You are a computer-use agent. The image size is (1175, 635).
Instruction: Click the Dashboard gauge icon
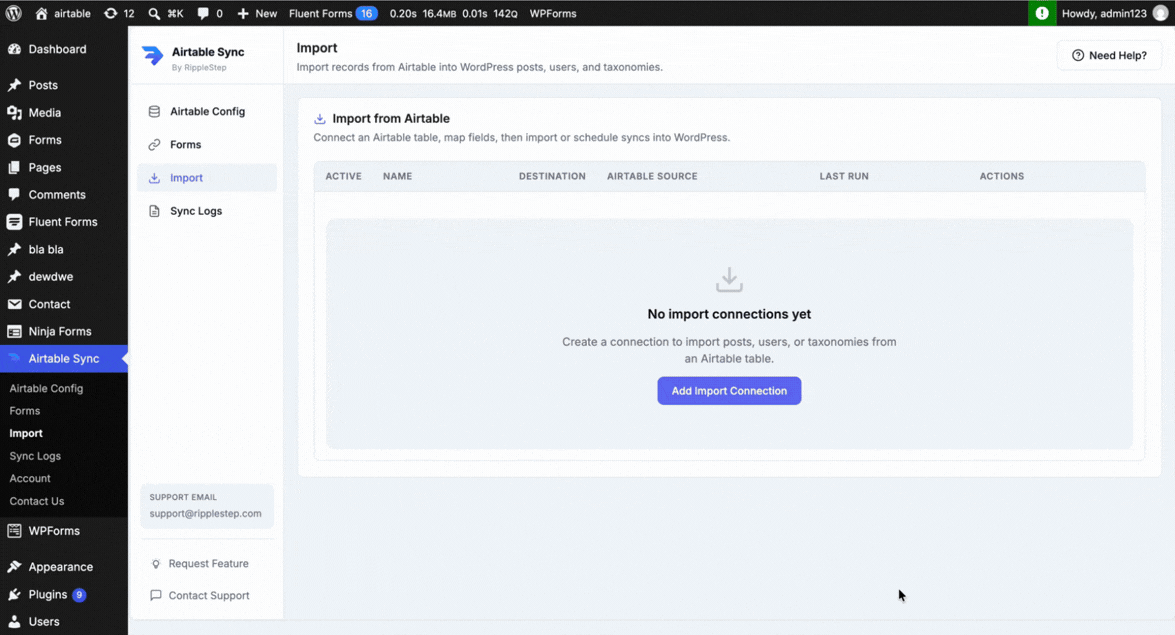(x=14, y=49)
